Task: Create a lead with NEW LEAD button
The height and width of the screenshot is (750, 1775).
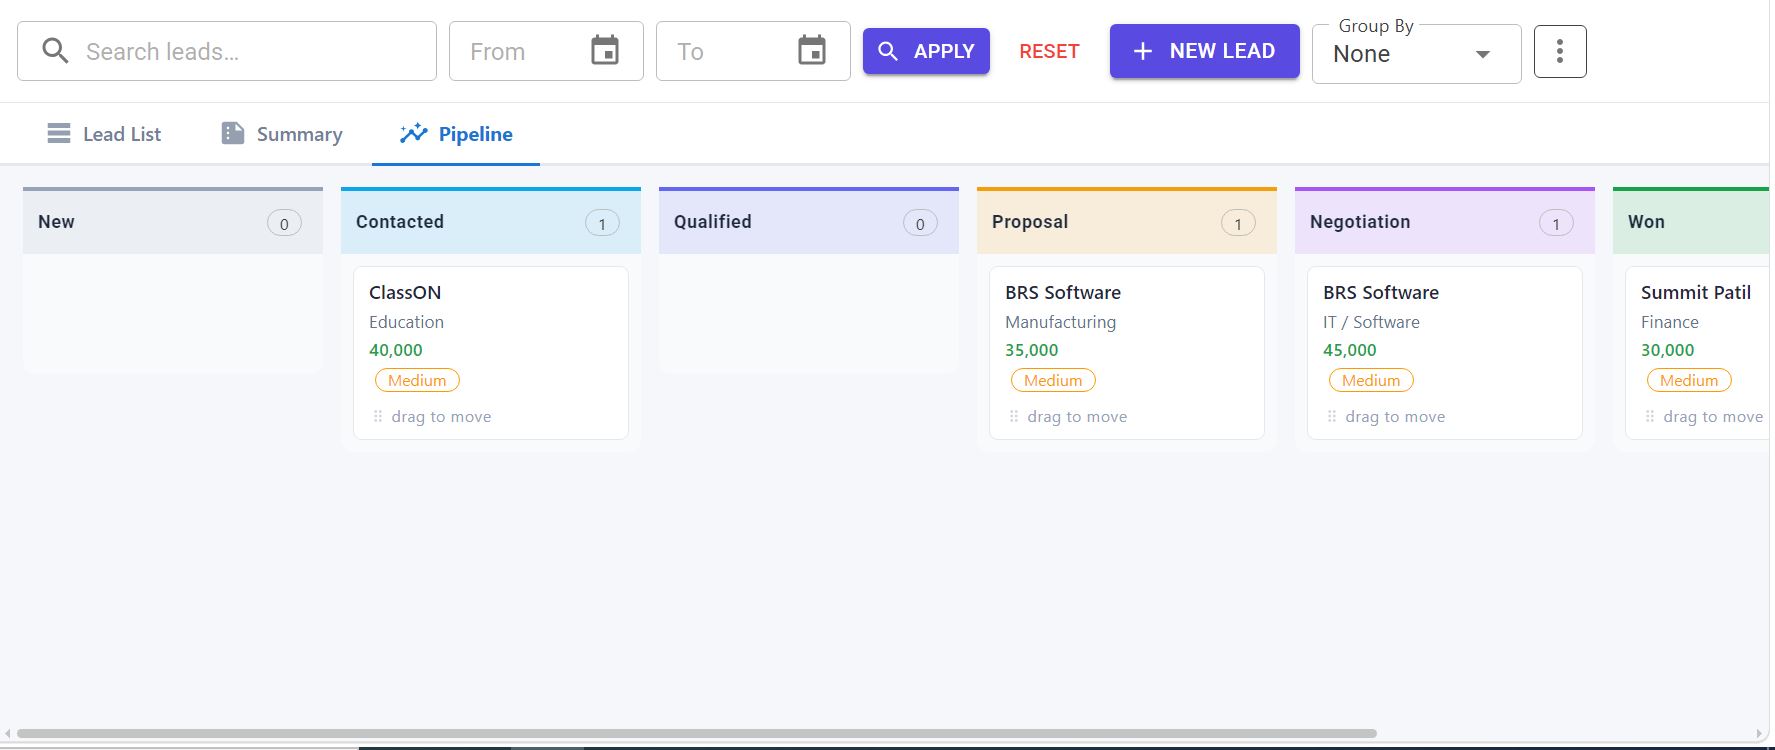Action: click(1204, 51)
